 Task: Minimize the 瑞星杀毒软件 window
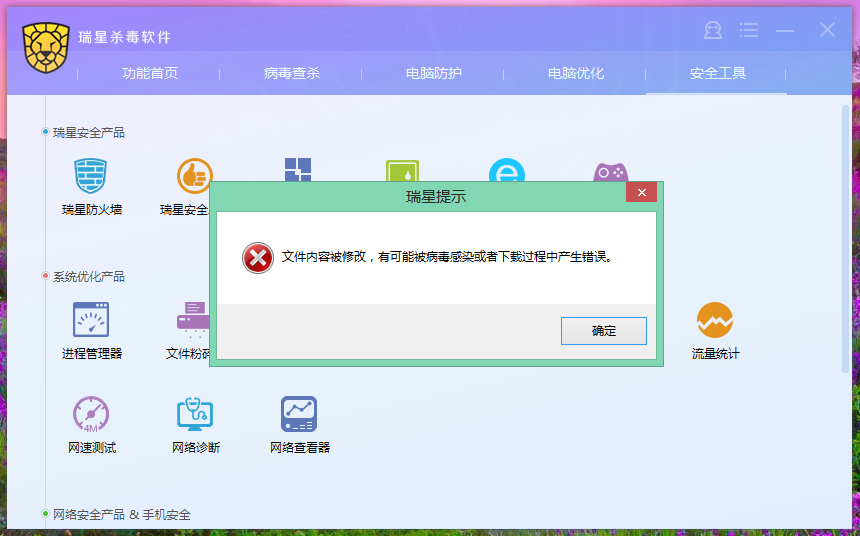pos(785,31)
